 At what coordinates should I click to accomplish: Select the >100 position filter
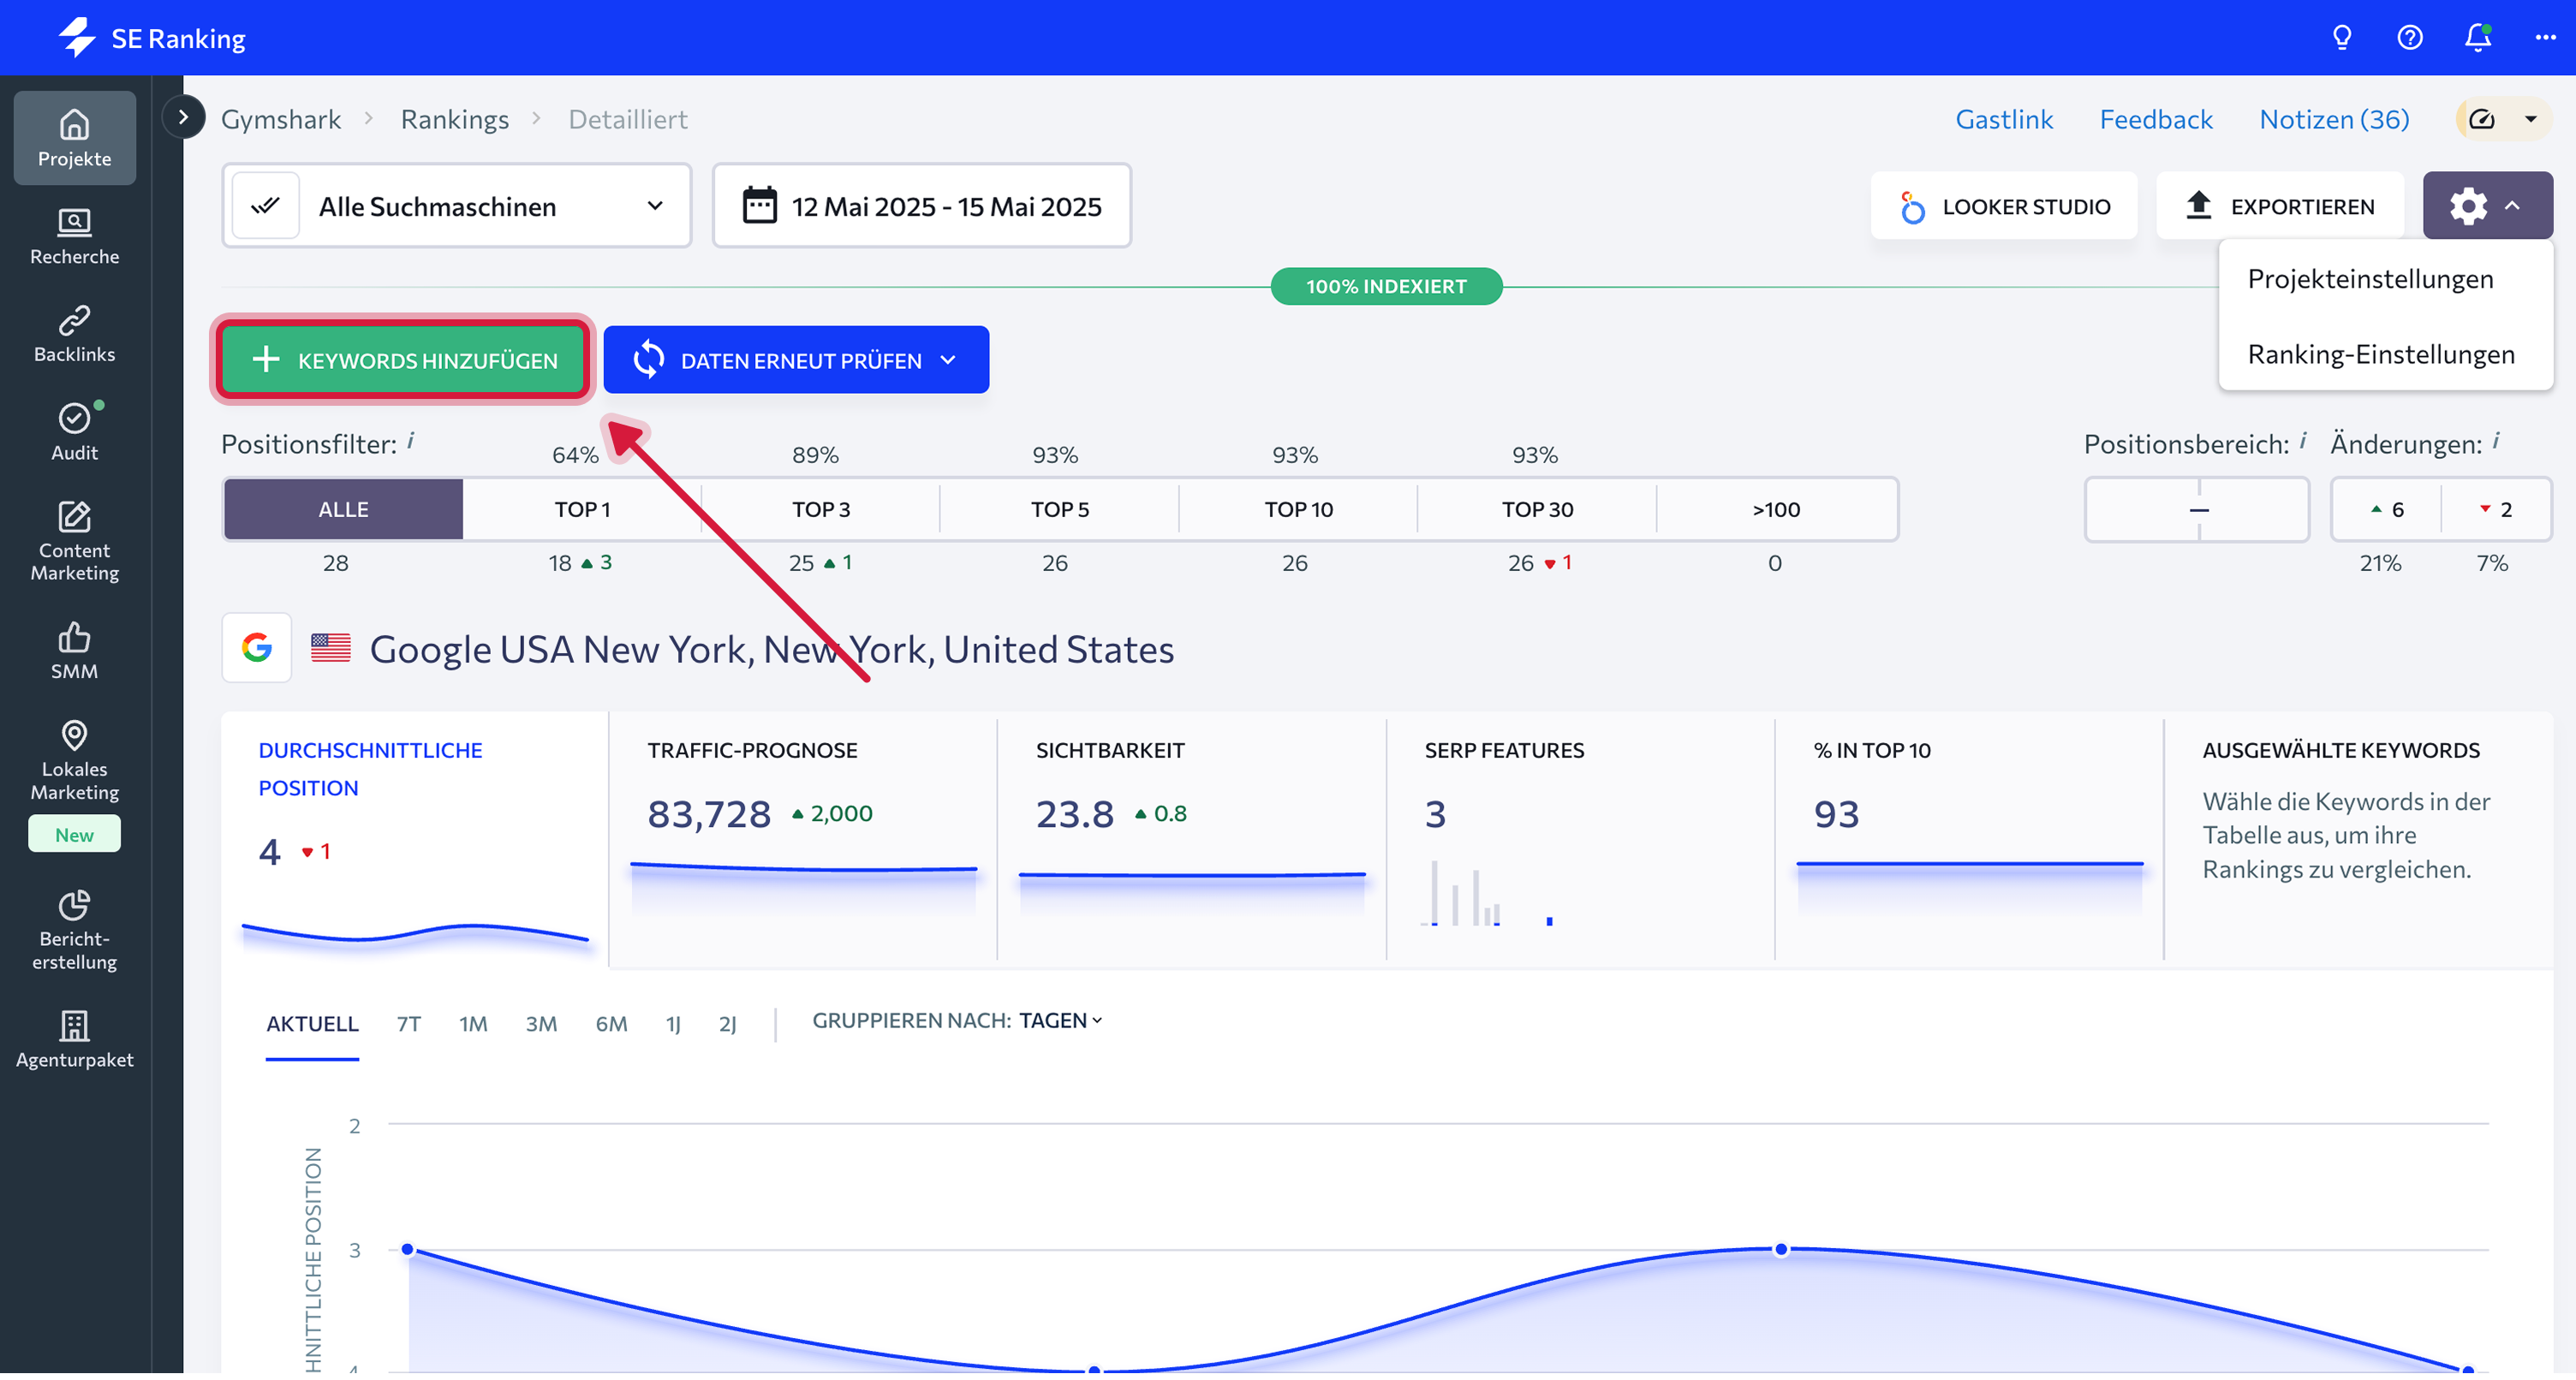tap(1776, 510)
